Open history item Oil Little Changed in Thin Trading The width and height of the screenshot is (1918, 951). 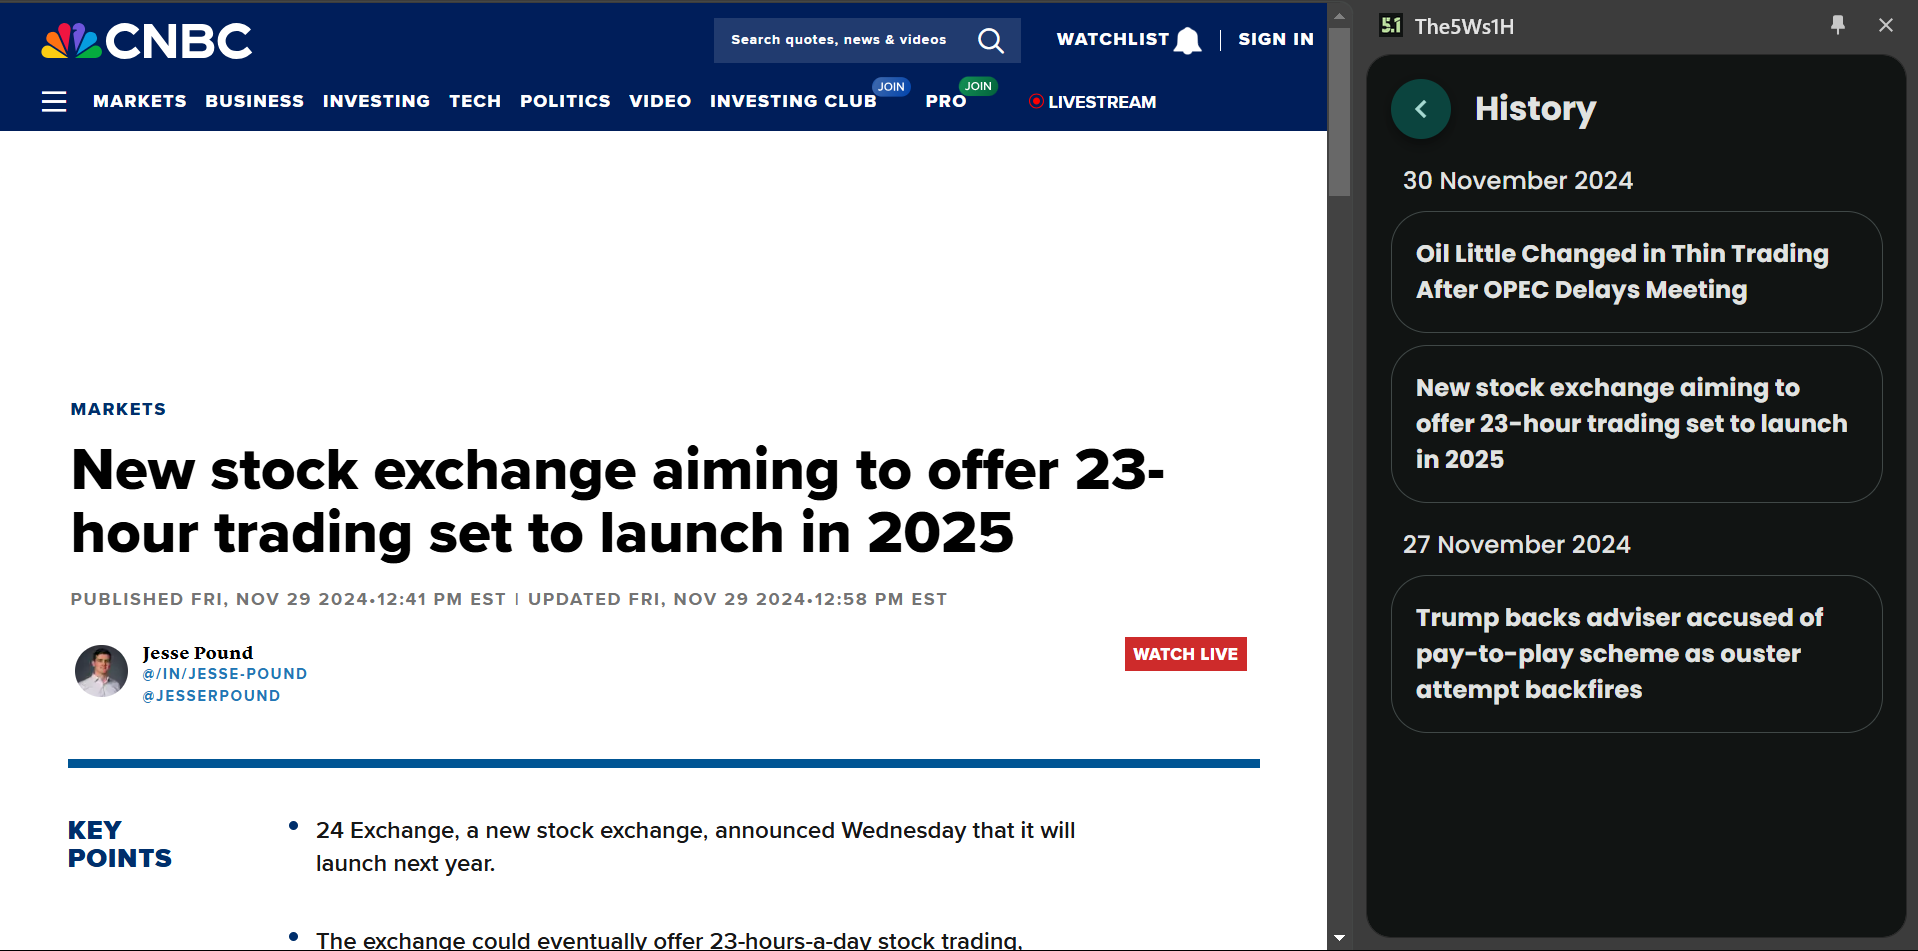1636,272
